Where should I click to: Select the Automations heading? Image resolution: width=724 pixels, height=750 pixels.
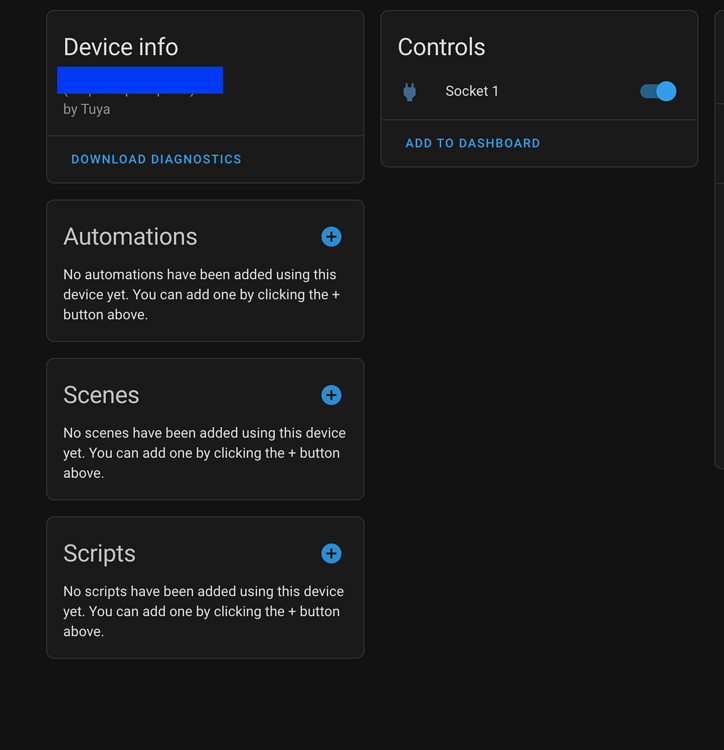tap(130, 237)
